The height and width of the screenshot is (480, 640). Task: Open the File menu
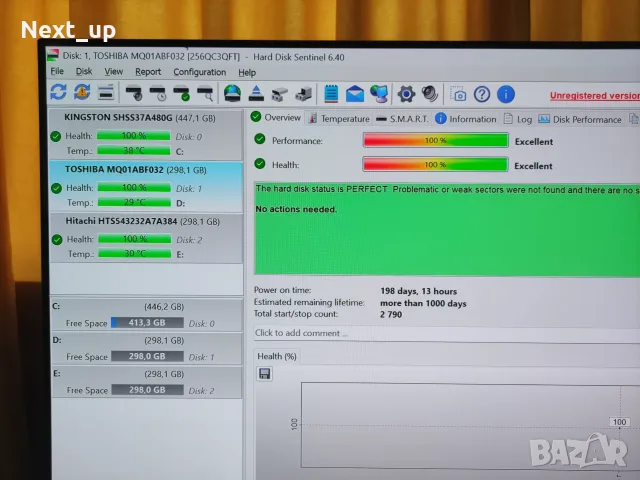[57, 71]
